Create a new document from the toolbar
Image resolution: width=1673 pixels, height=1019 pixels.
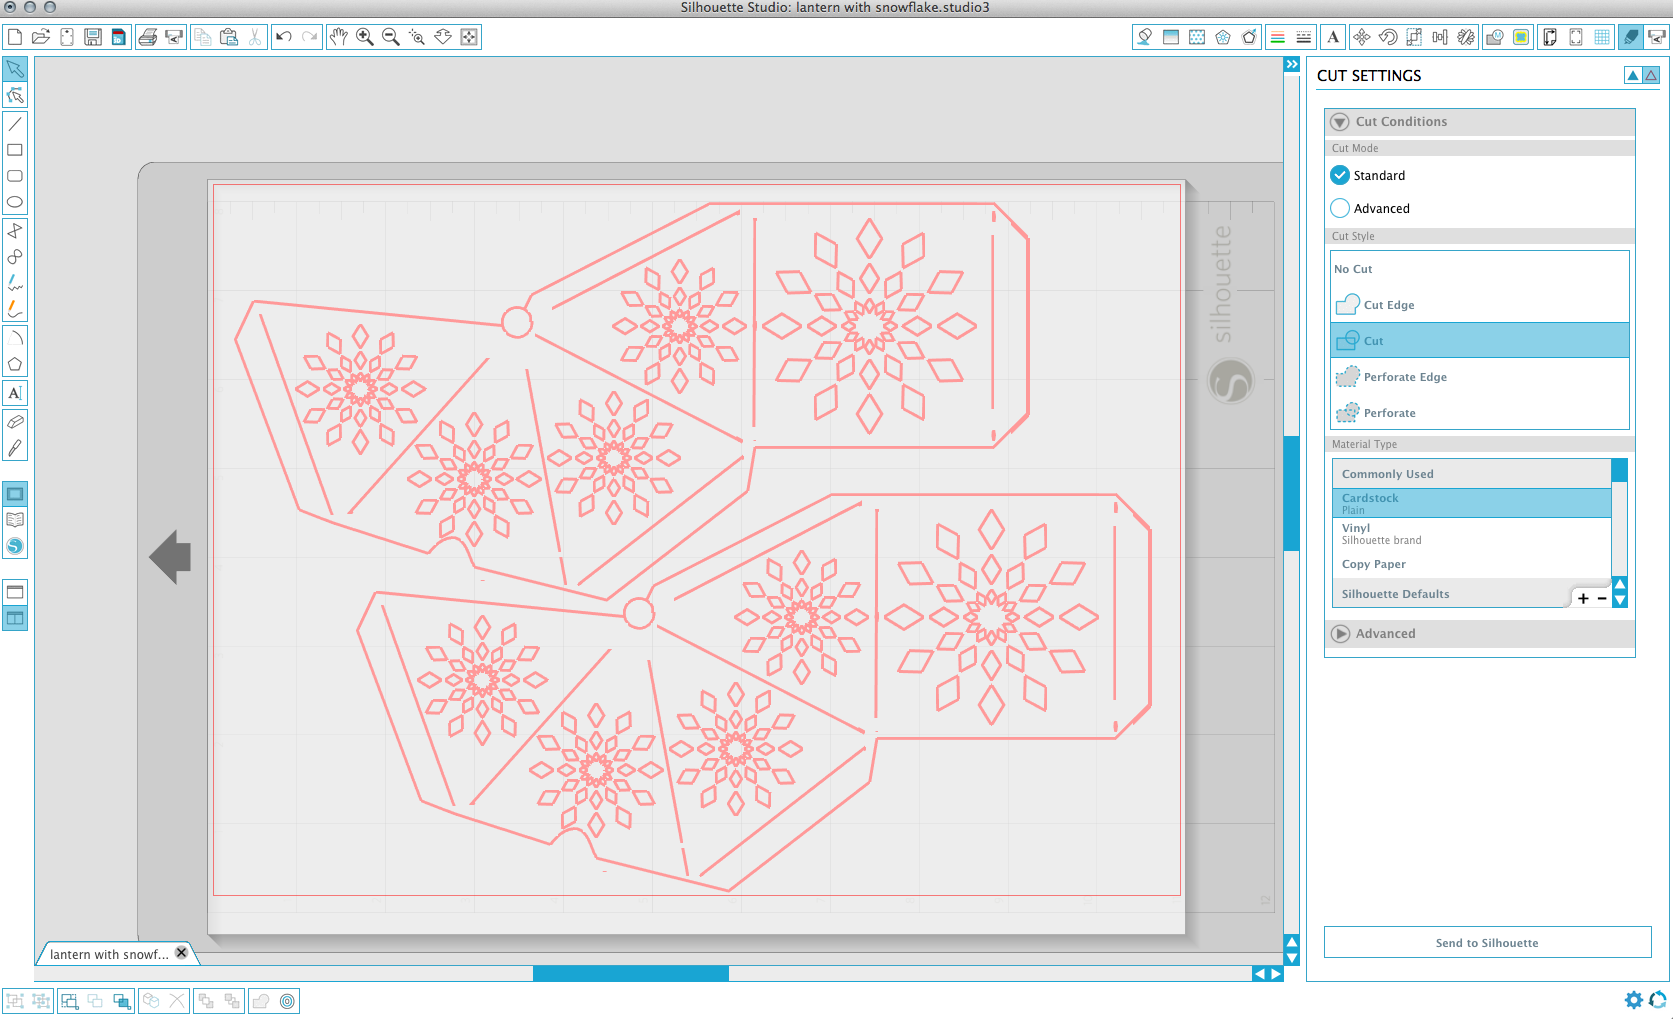point(15,37)
